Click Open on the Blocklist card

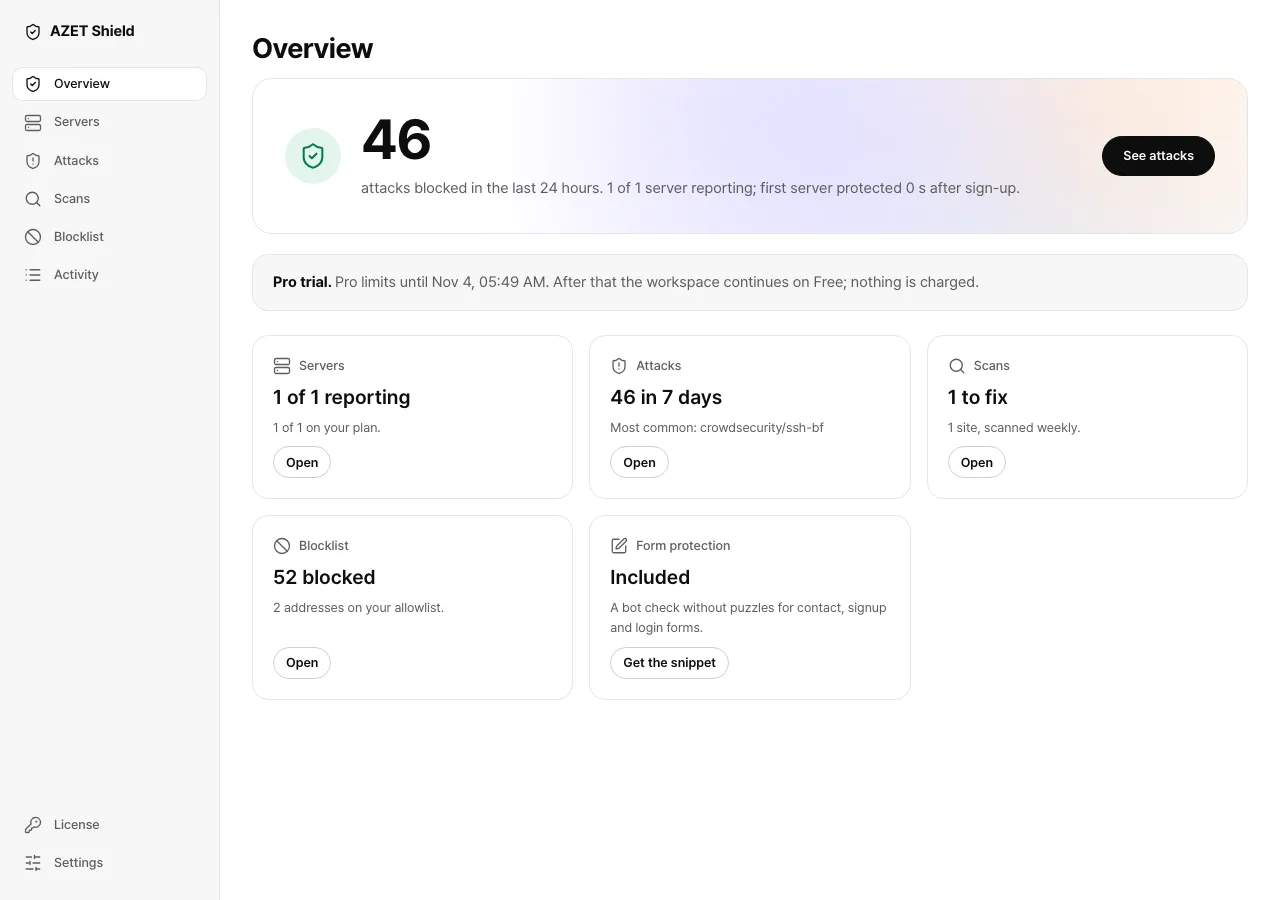302,662
